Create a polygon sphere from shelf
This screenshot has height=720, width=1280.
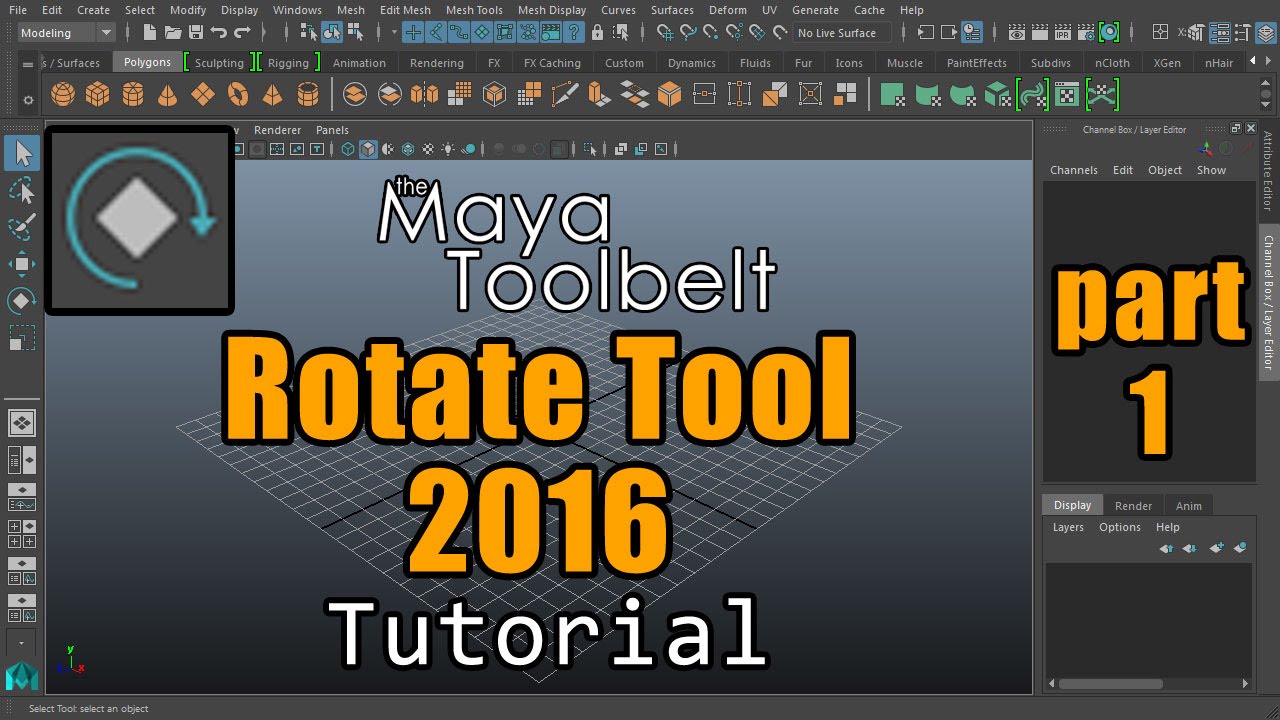pos(63,95)
